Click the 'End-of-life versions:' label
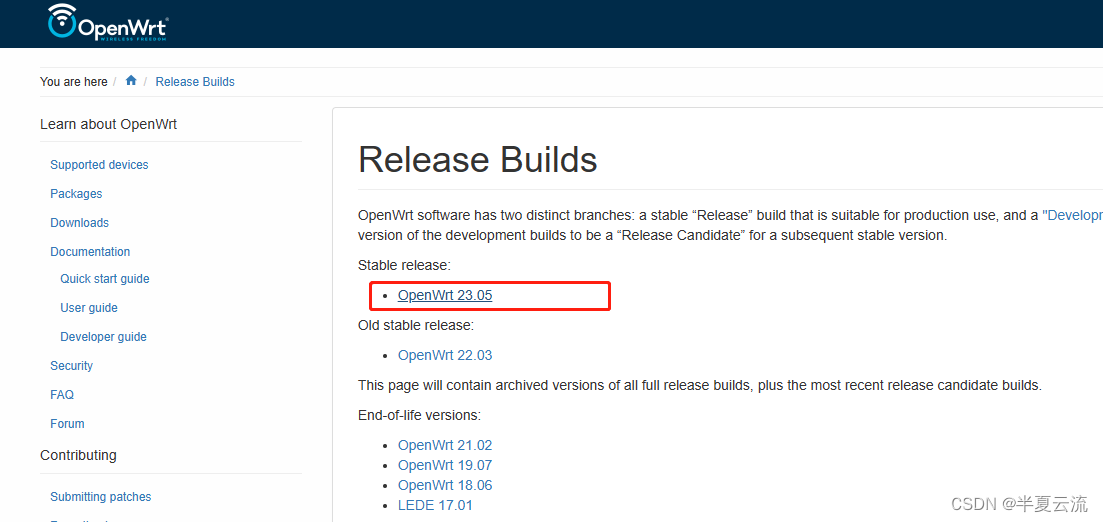The height and width of the screenshot is (522, 1103). 419,415
